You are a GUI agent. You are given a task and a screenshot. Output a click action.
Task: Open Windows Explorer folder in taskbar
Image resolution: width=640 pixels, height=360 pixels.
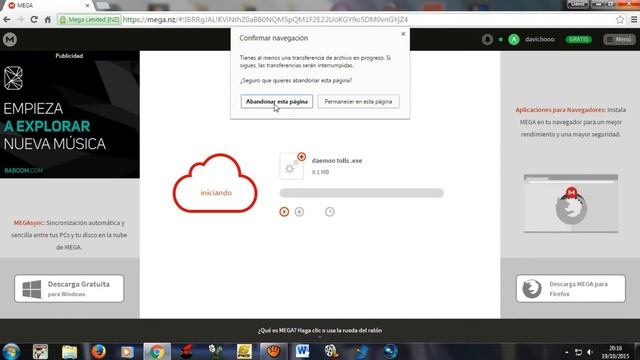[69, 351]
